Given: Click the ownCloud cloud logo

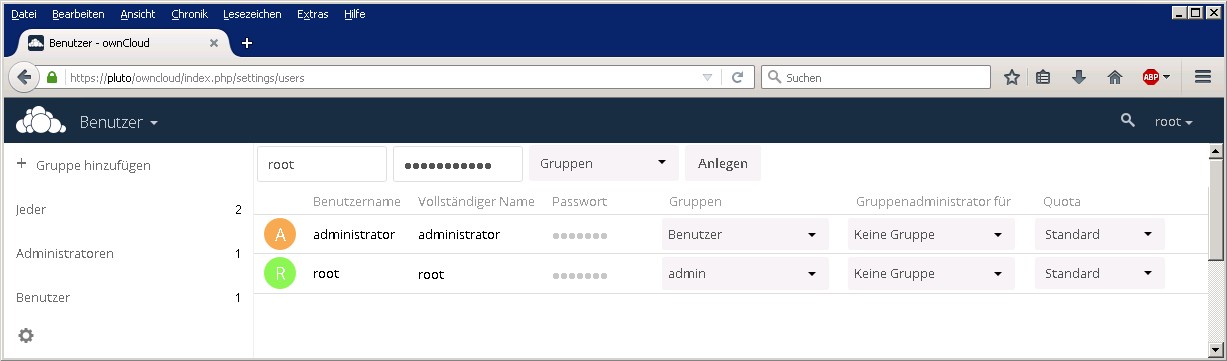Looking at the screenshot, I should (41, 120).
